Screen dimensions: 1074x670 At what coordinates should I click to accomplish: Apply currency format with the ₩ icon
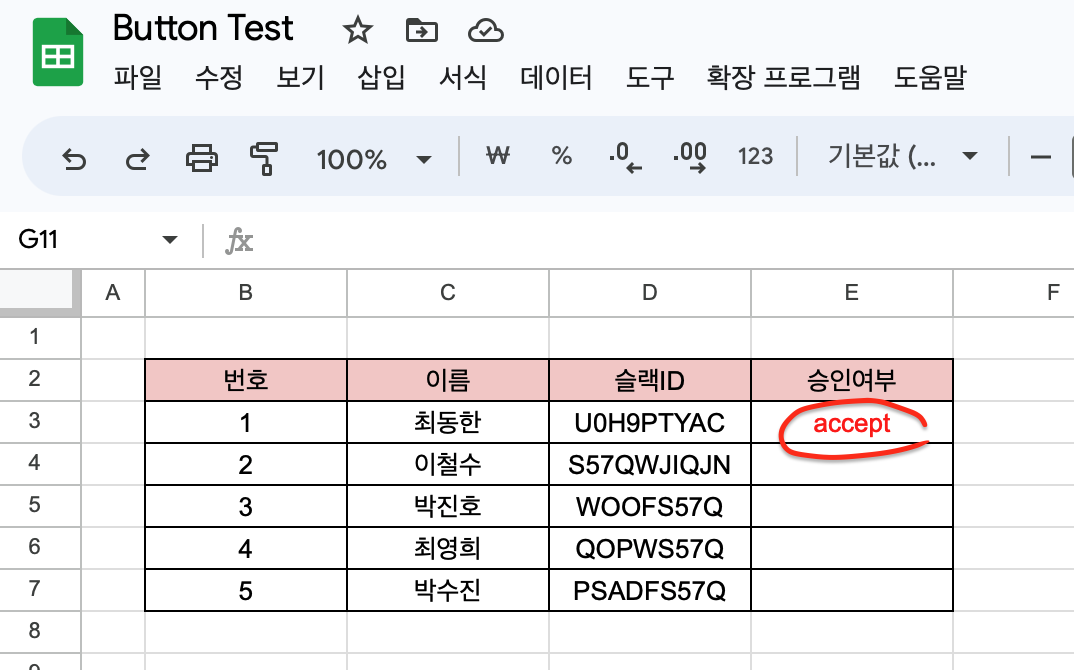click(x=497, y=156)
